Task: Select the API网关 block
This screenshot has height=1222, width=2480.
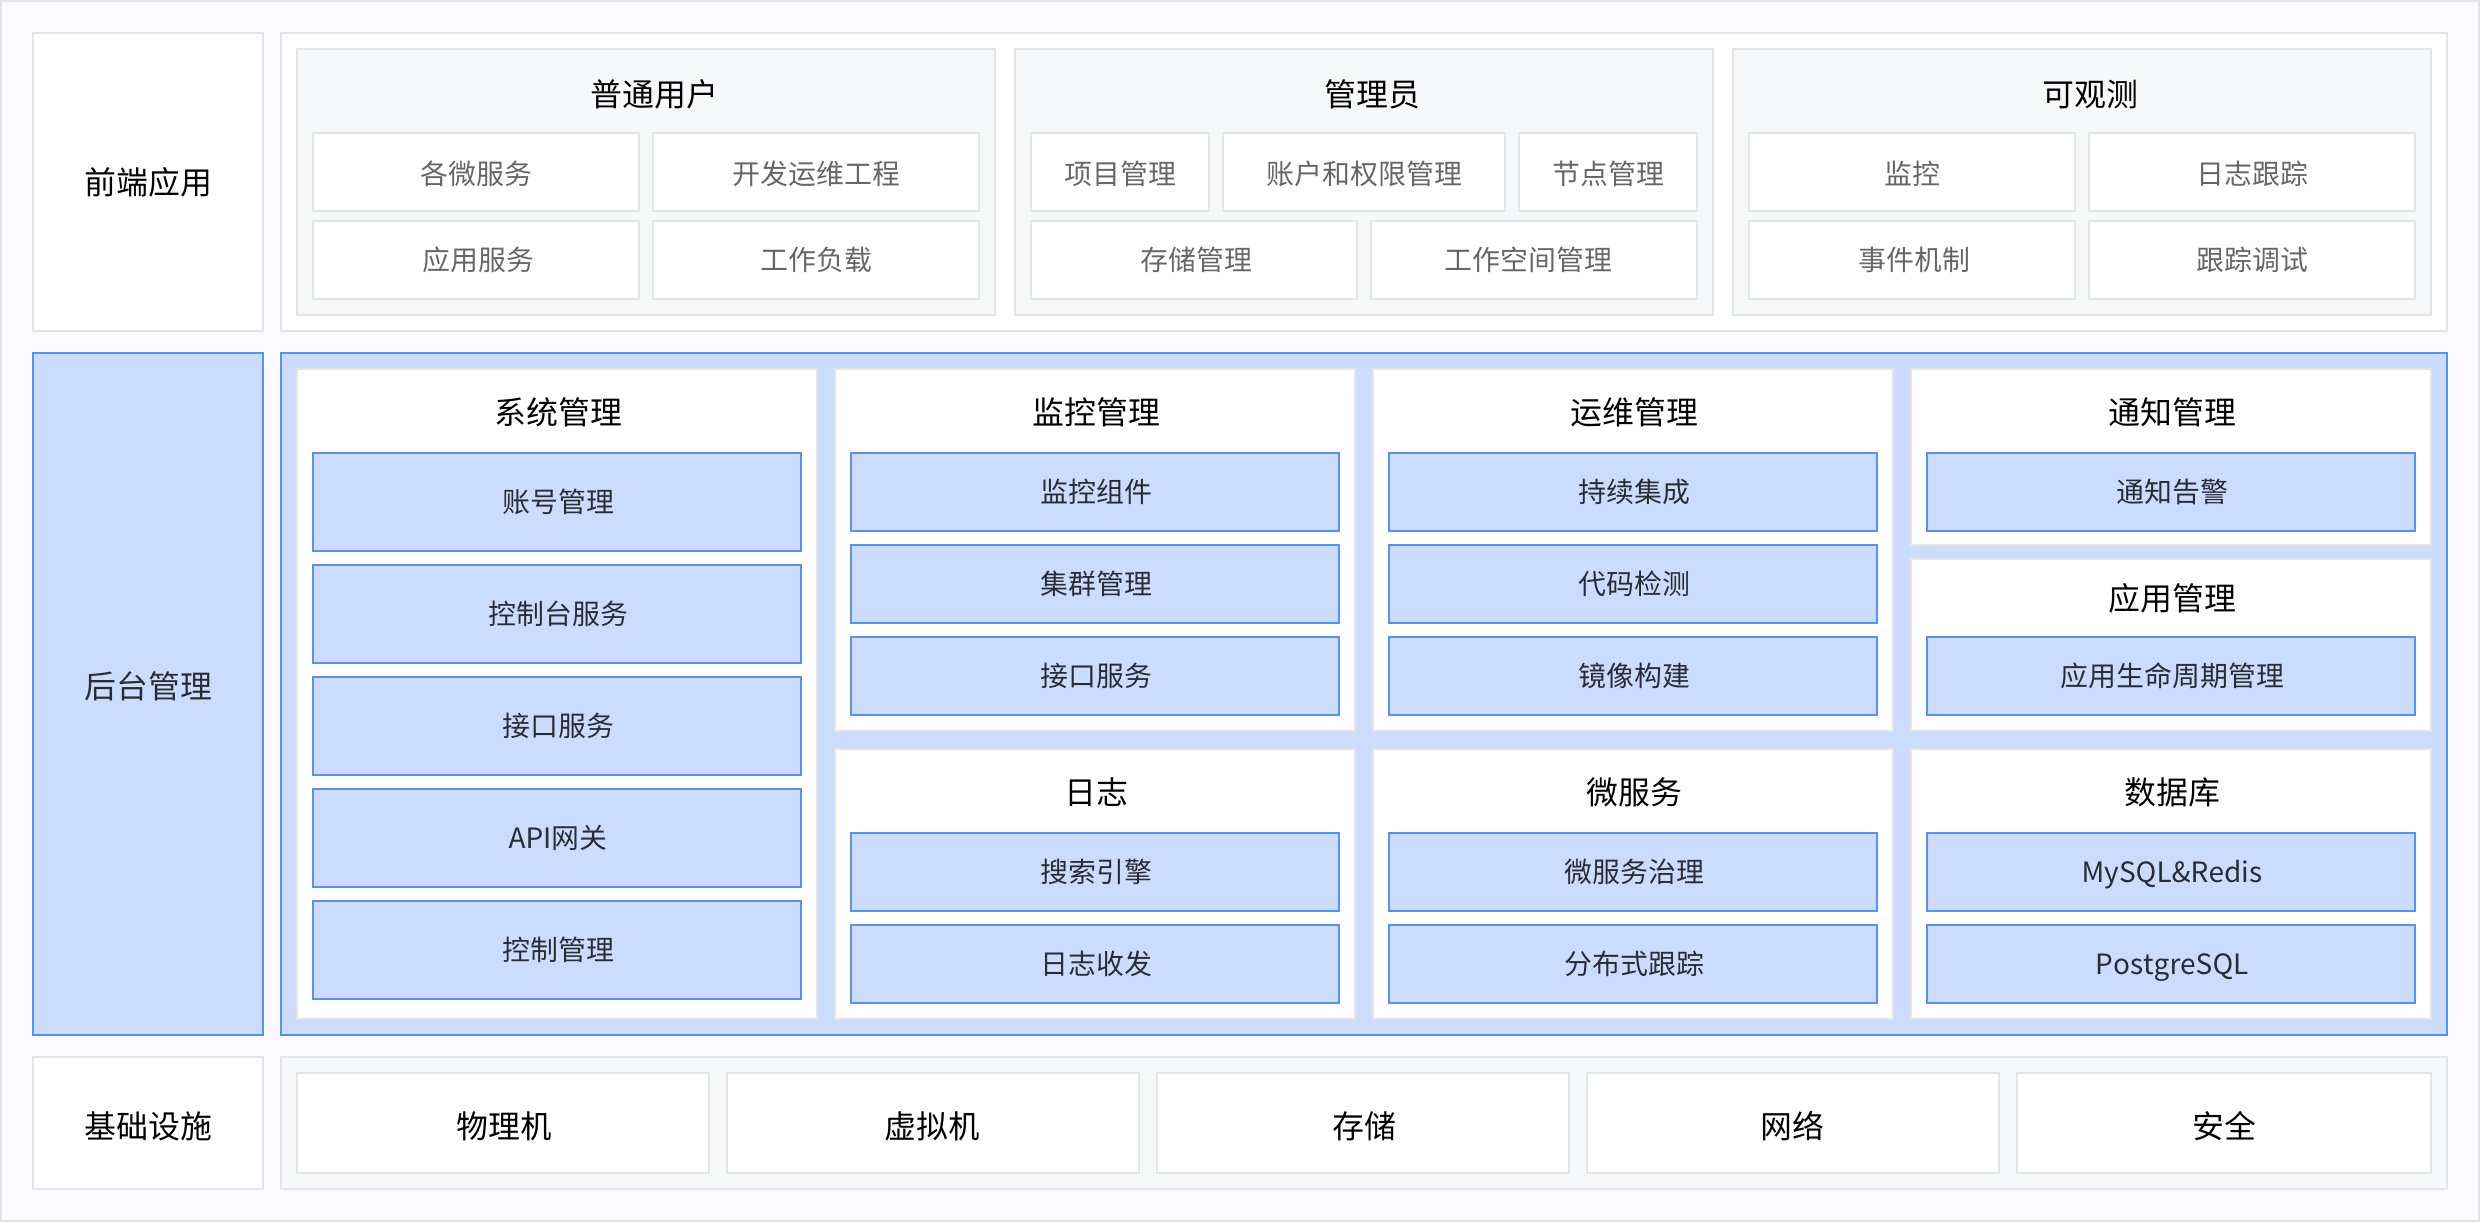Action: click(556, 838)
